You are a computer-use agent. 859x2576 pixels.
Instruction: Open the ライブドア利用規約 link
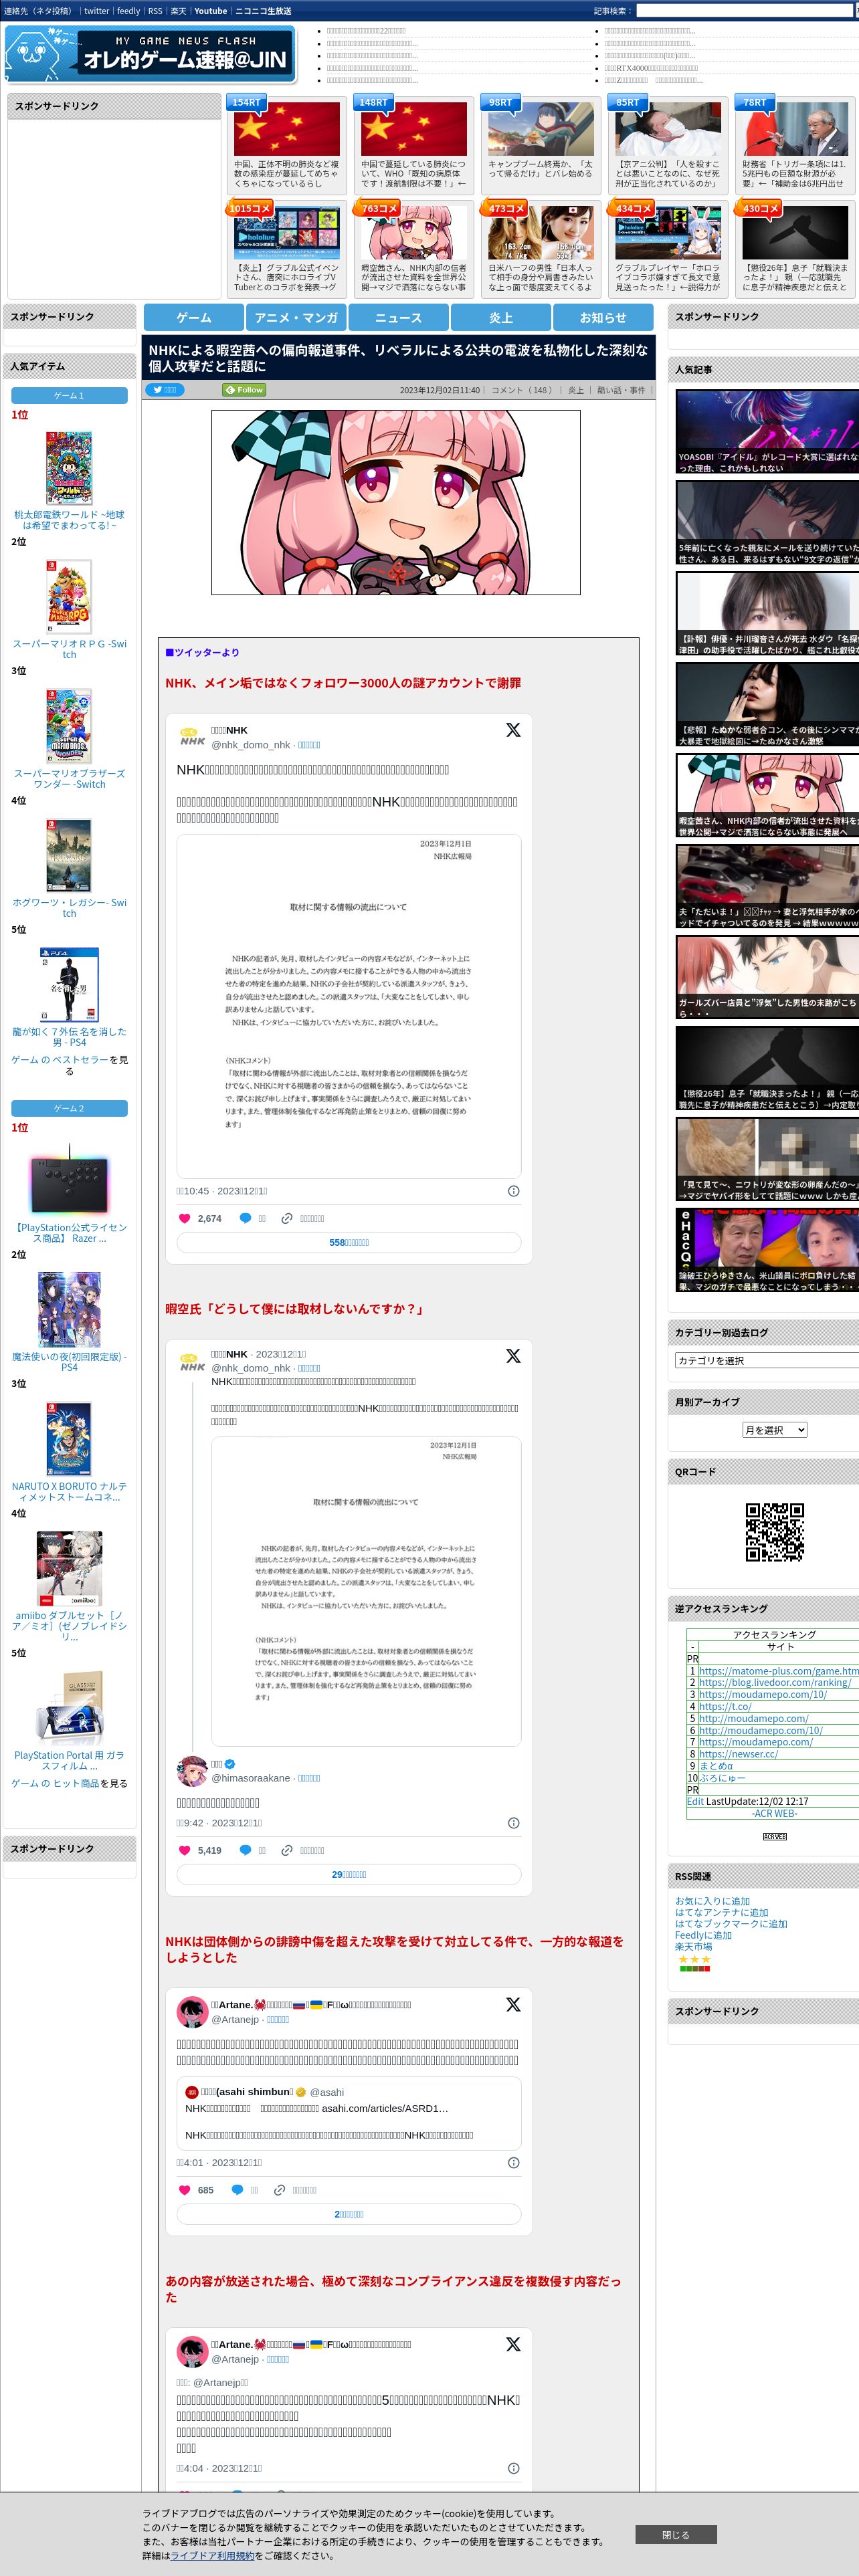(x=212, y=2555)
